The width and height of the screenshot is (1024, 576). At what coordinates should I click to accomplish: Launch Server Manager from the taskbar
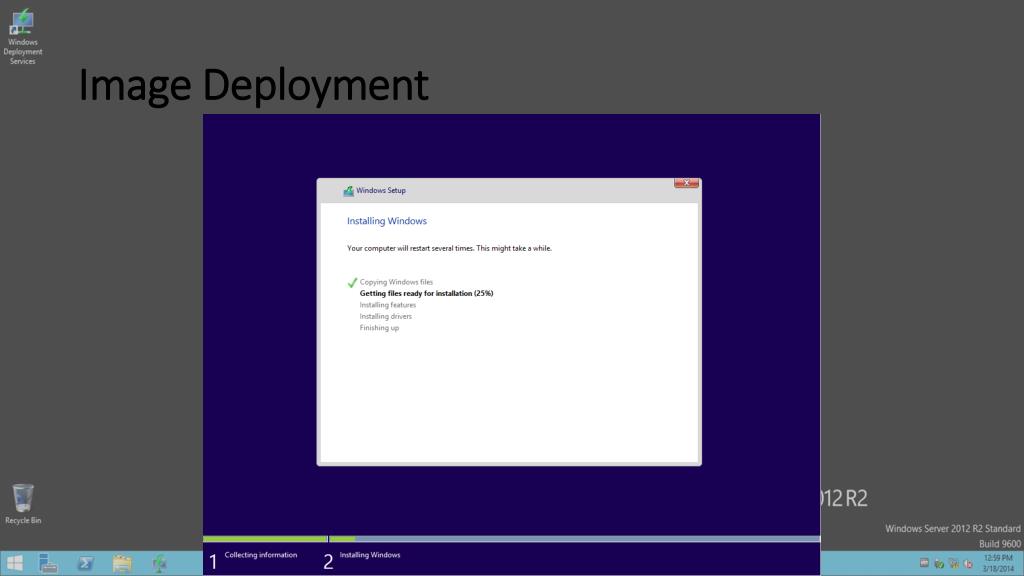tap(48, 563)
